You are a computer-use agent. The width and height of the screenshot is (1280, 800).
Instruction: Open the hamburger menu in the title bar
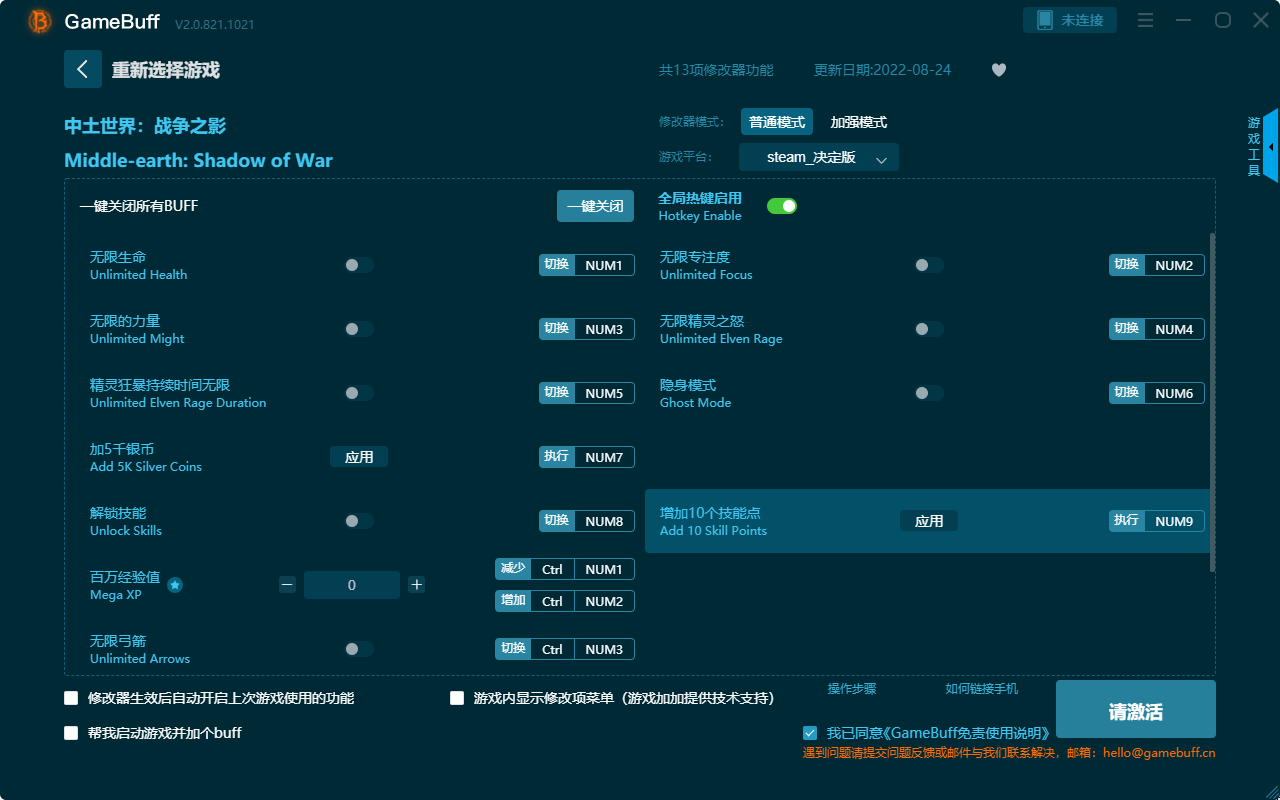pyautogui.click(x=1145, y=19)
